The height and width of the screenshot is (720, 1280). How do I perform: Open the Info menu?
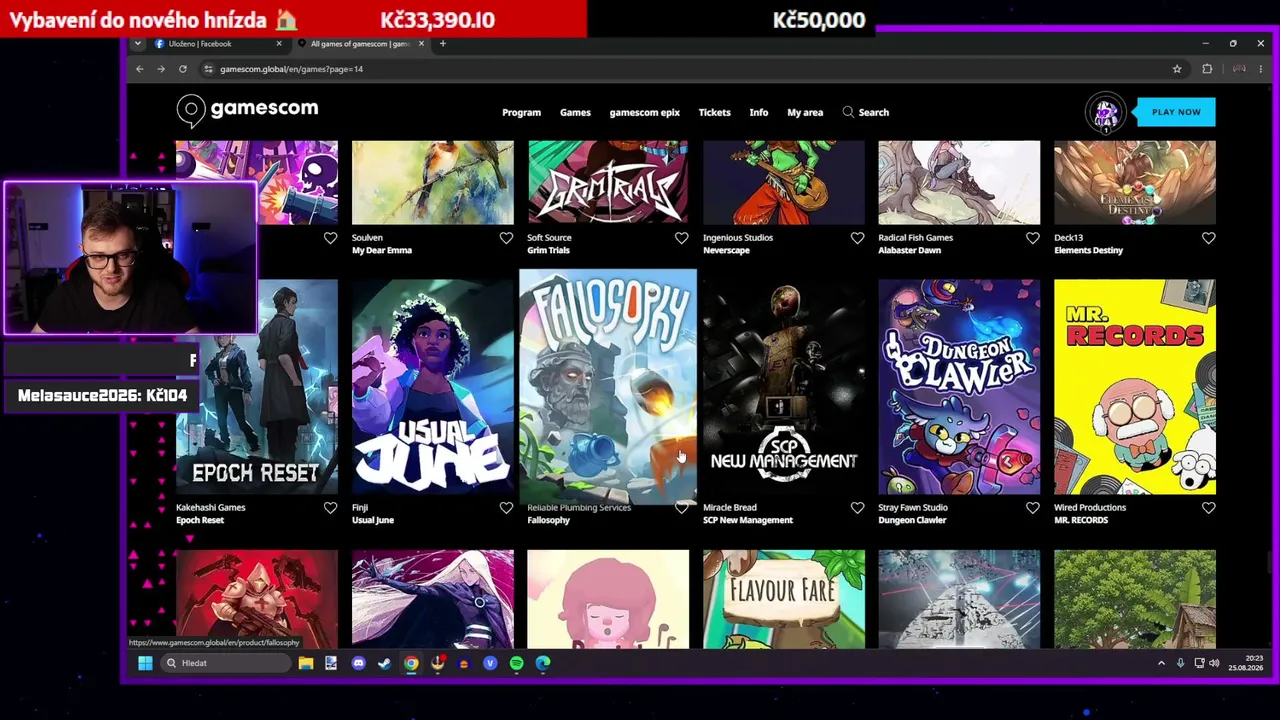759,112
